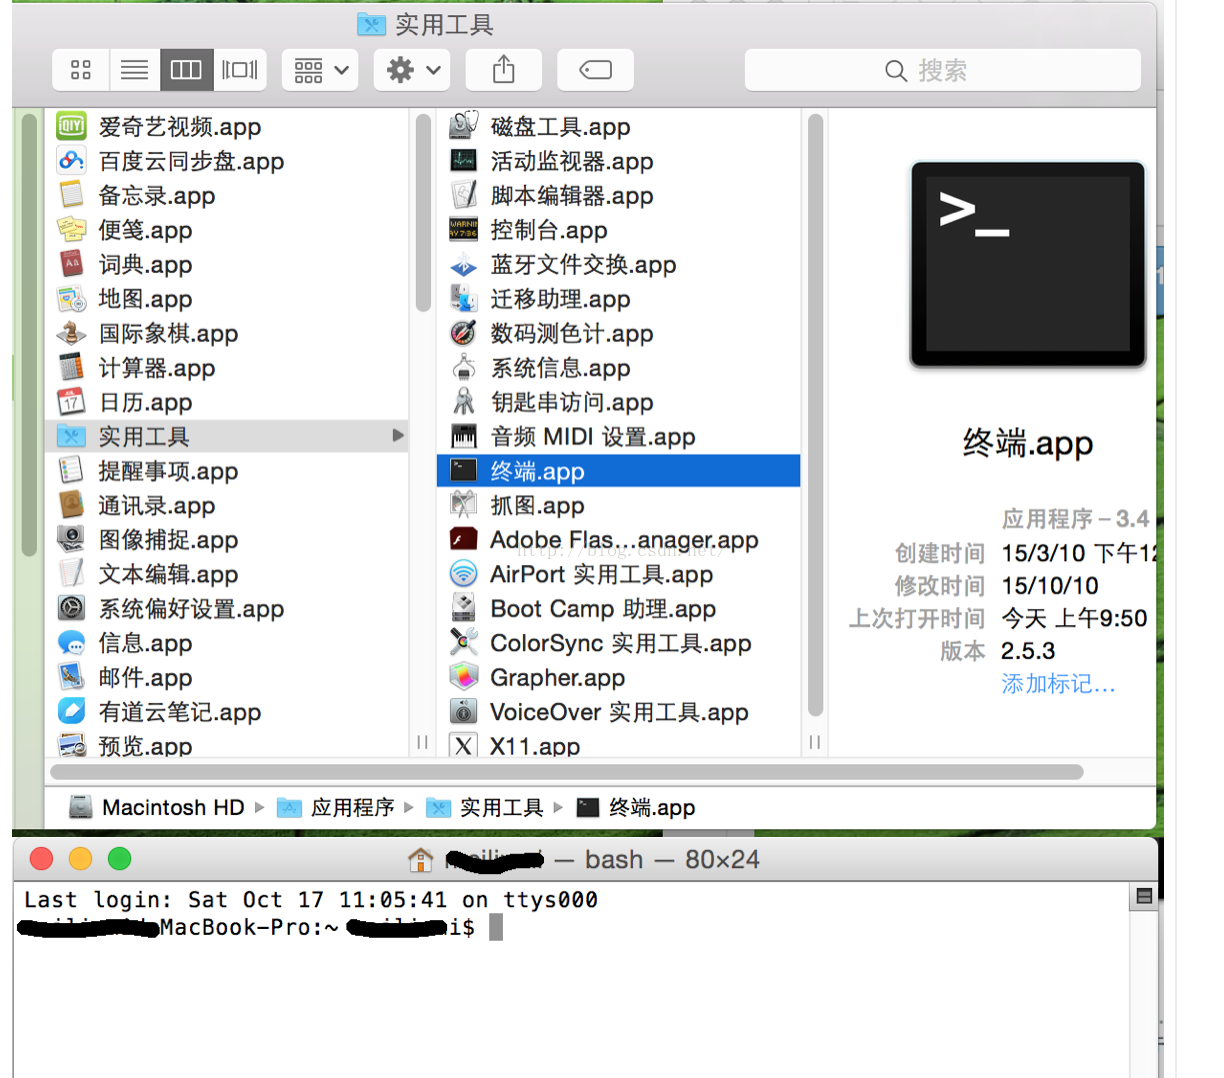1224x1078 pixels.
Task: Click the edit tags toolbar button
Action: point(595,70)
